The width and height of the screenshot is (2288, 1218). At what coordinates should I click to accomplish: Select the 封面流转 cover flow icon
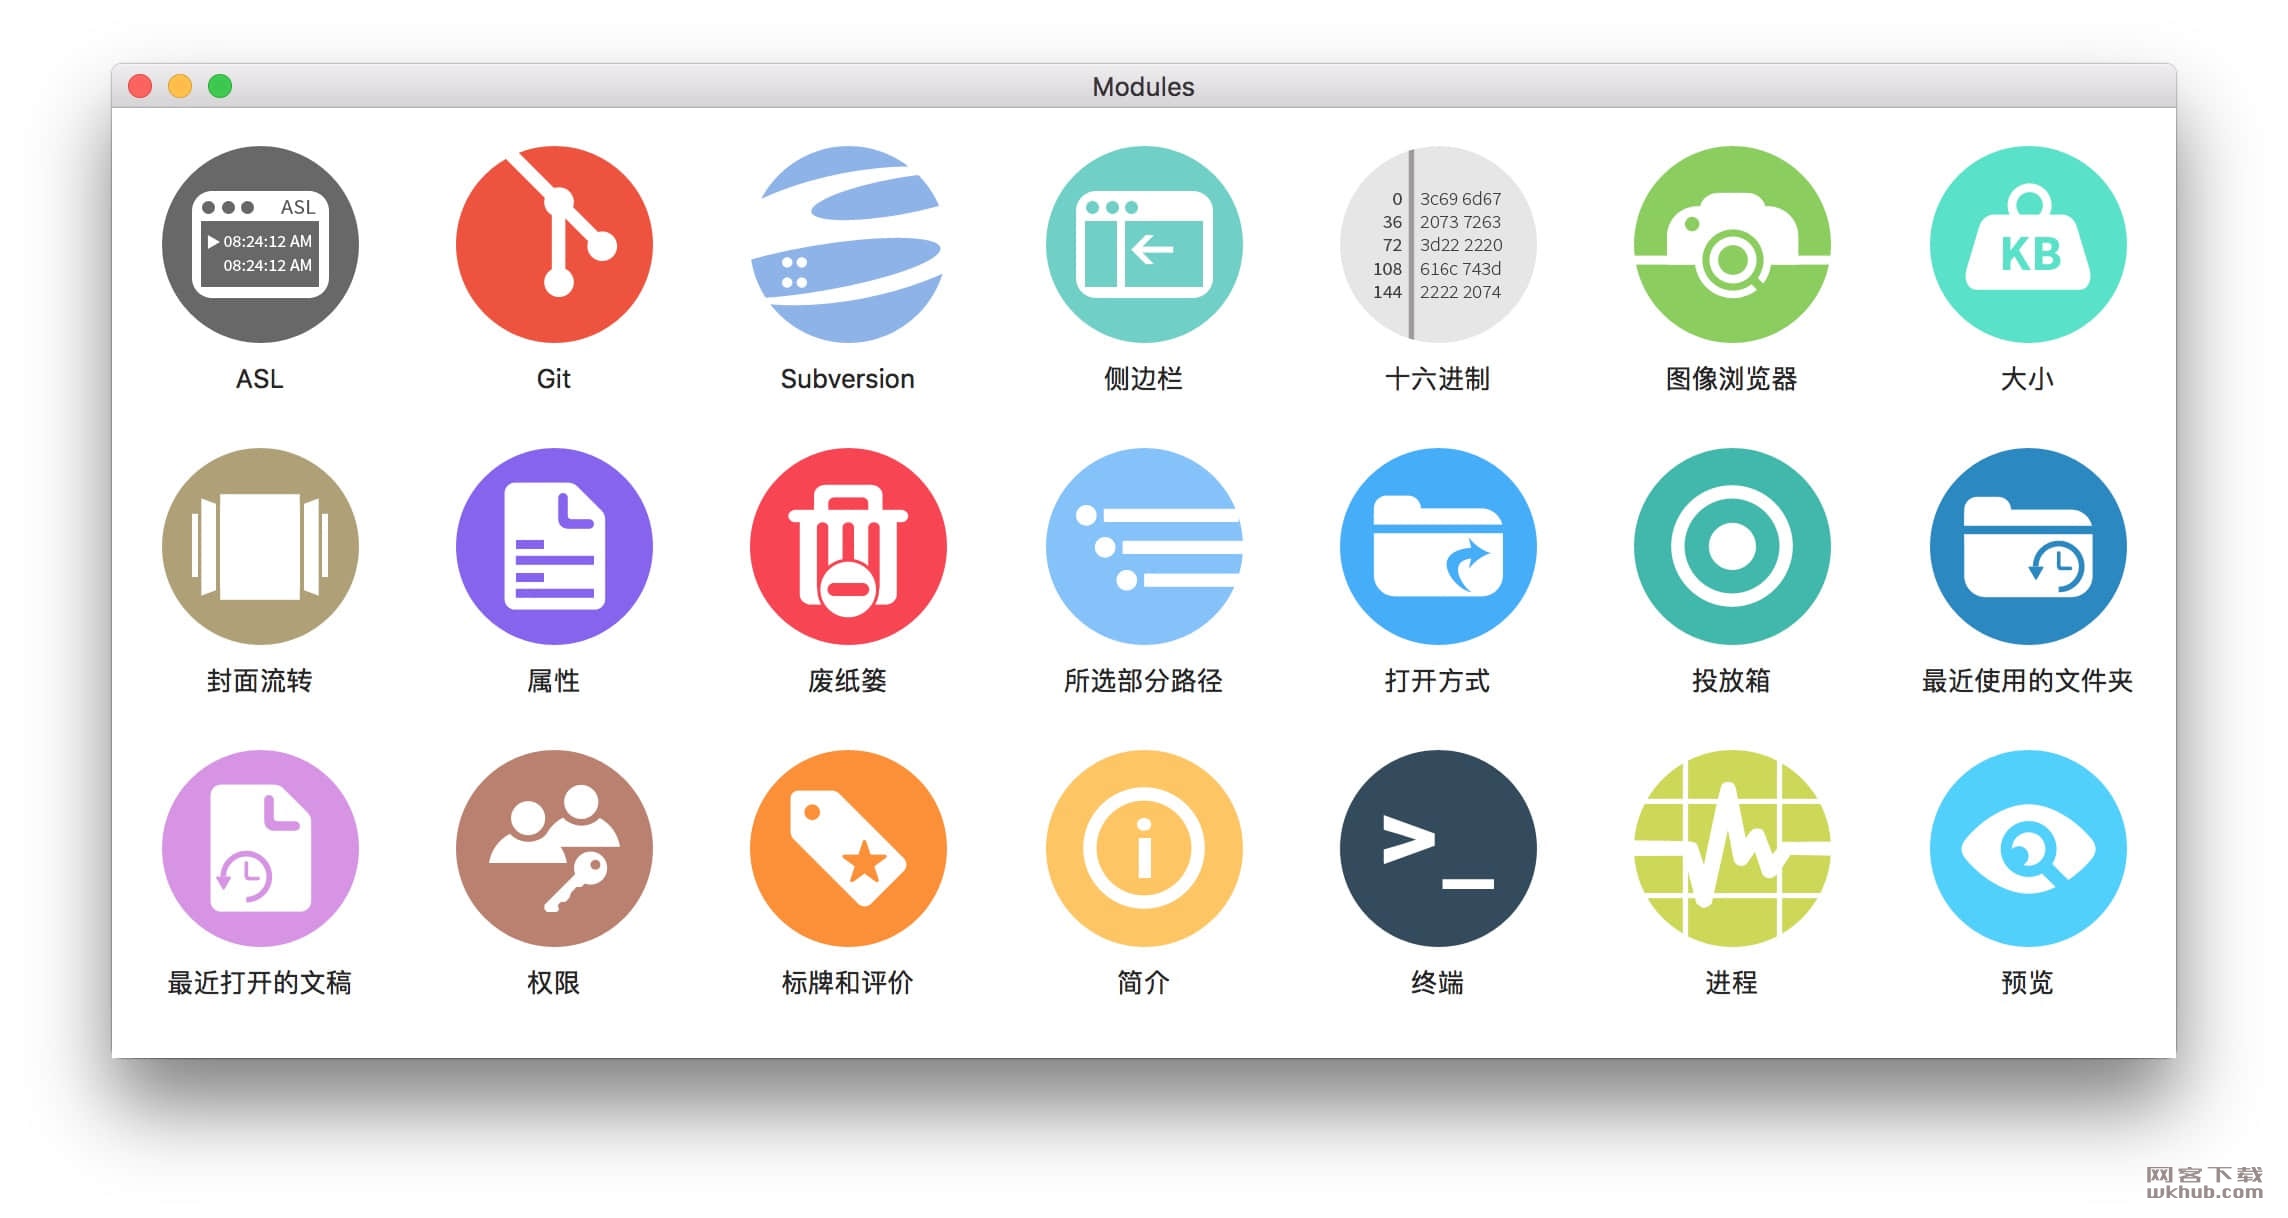pos(260,547)
